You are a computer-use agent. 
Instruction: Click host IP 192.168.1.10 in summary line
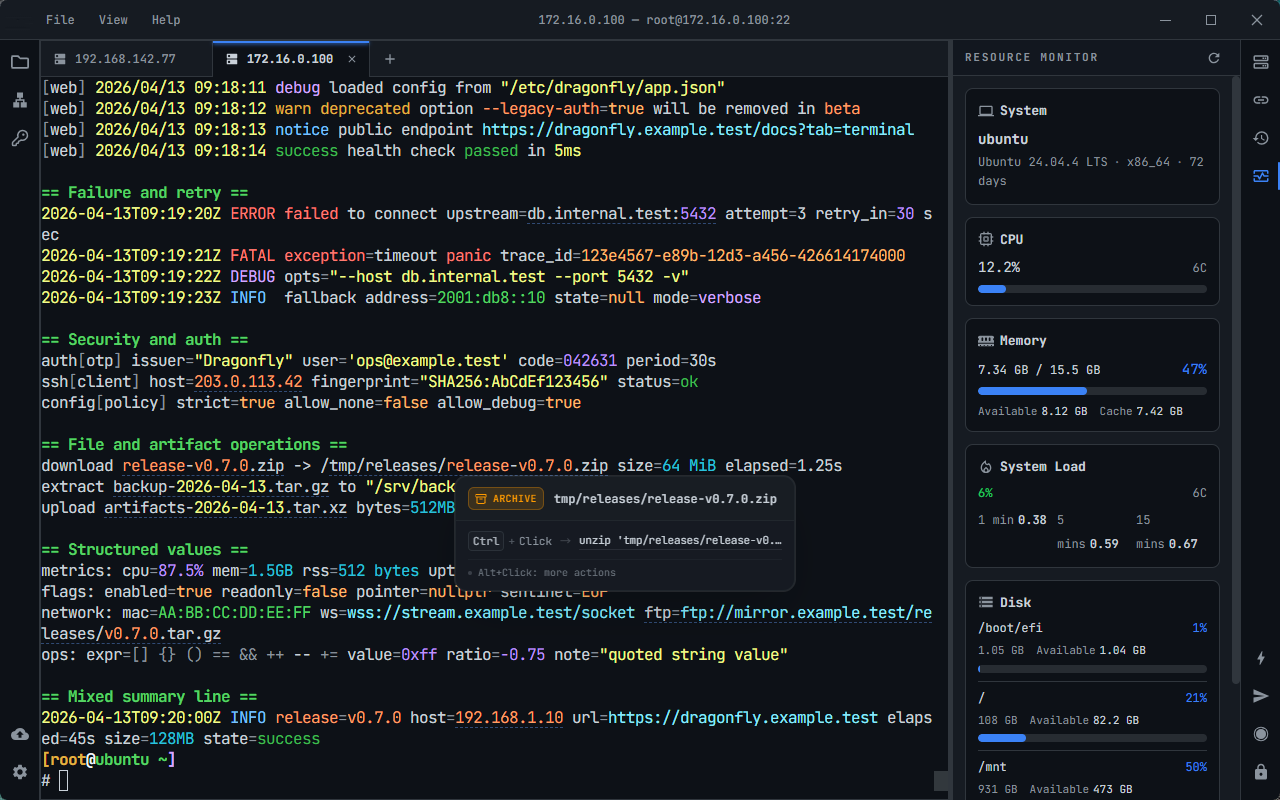click(509, 718)
